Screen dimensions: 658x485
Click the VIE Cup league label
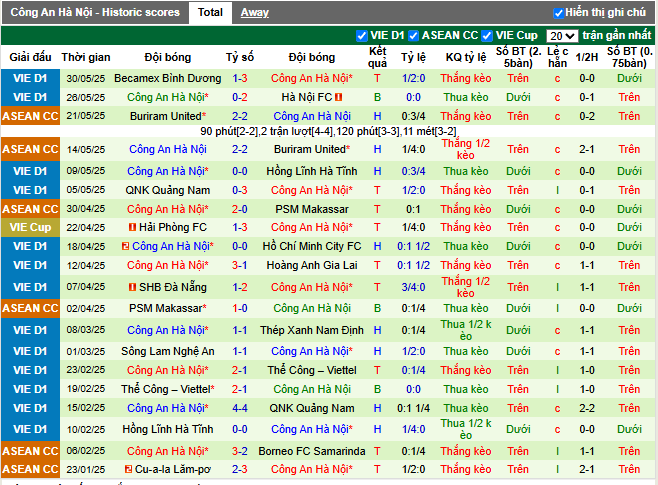tap(30, 227)
